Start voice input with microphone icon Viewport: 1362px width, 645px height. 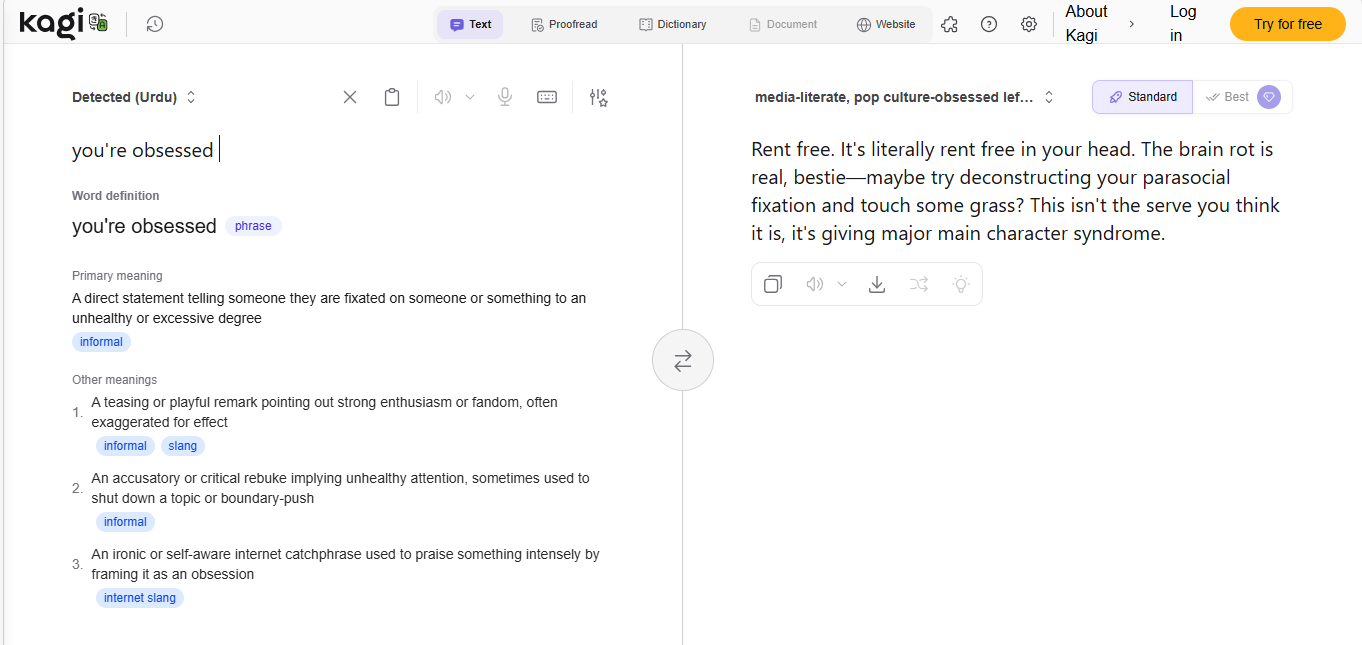pyautogui.click(x=506, y=97)
